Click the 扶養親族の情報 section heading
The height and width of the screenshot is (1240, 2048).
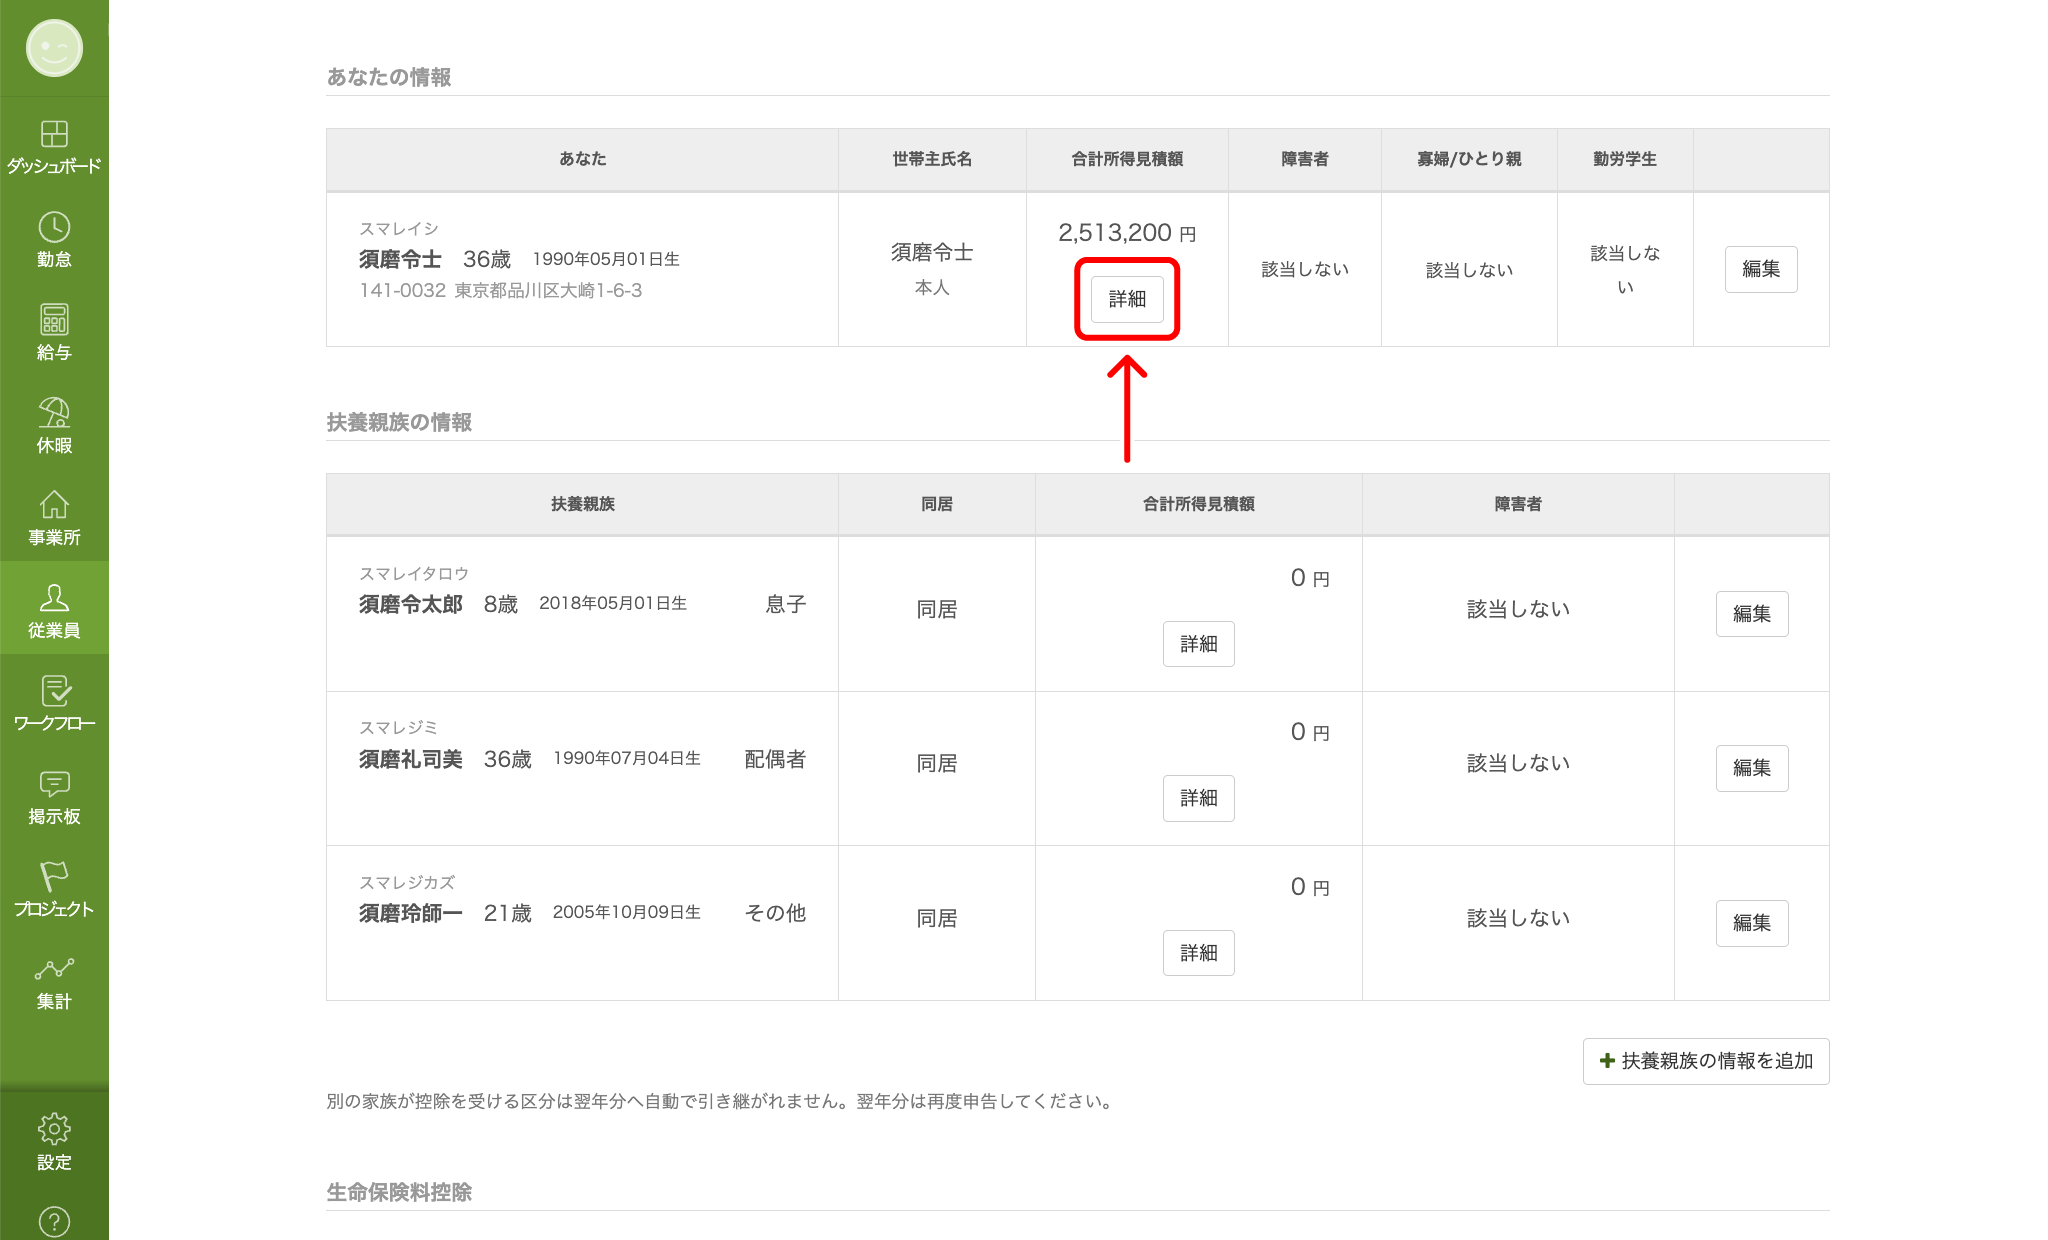[x=399, y=422]
